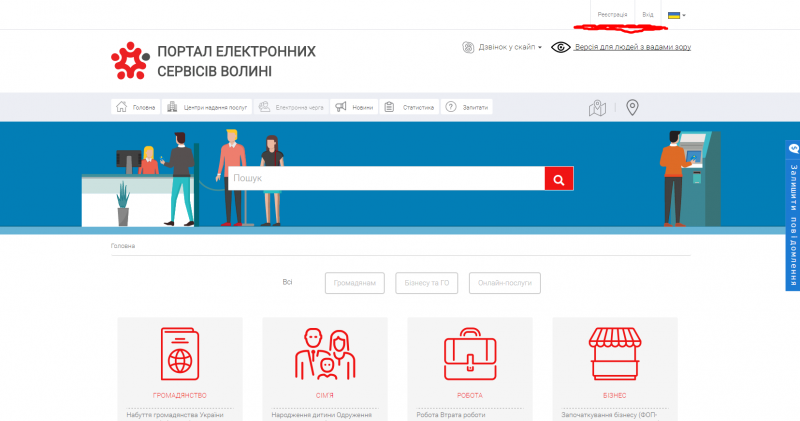Screen dimensions: 800x421
Task: Open Запитати question menu item
Action: click(x=467, y=107)
